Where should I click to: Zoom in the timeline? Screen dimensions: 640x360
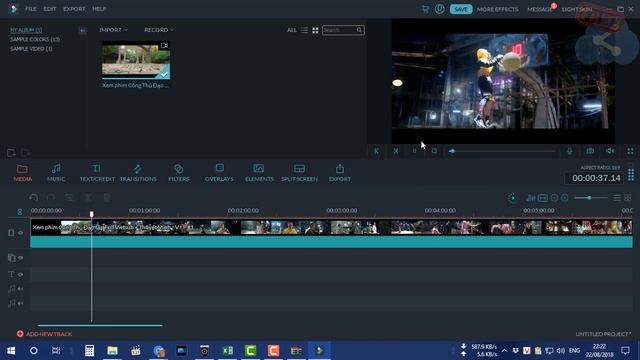pyautogui.click(x=564, y=198)
